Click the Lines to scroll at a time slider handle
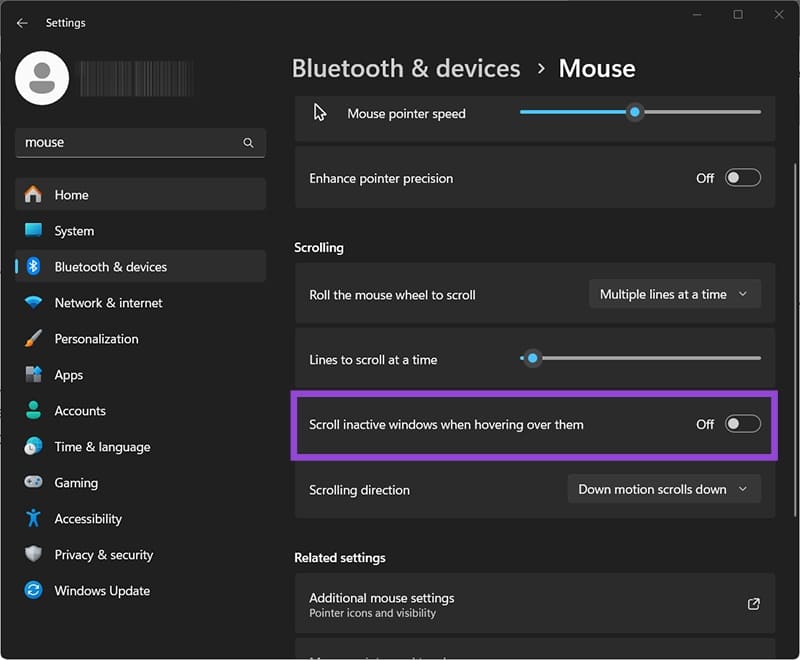The height and width of the screenshot is (660, 800). click(533, 358)
